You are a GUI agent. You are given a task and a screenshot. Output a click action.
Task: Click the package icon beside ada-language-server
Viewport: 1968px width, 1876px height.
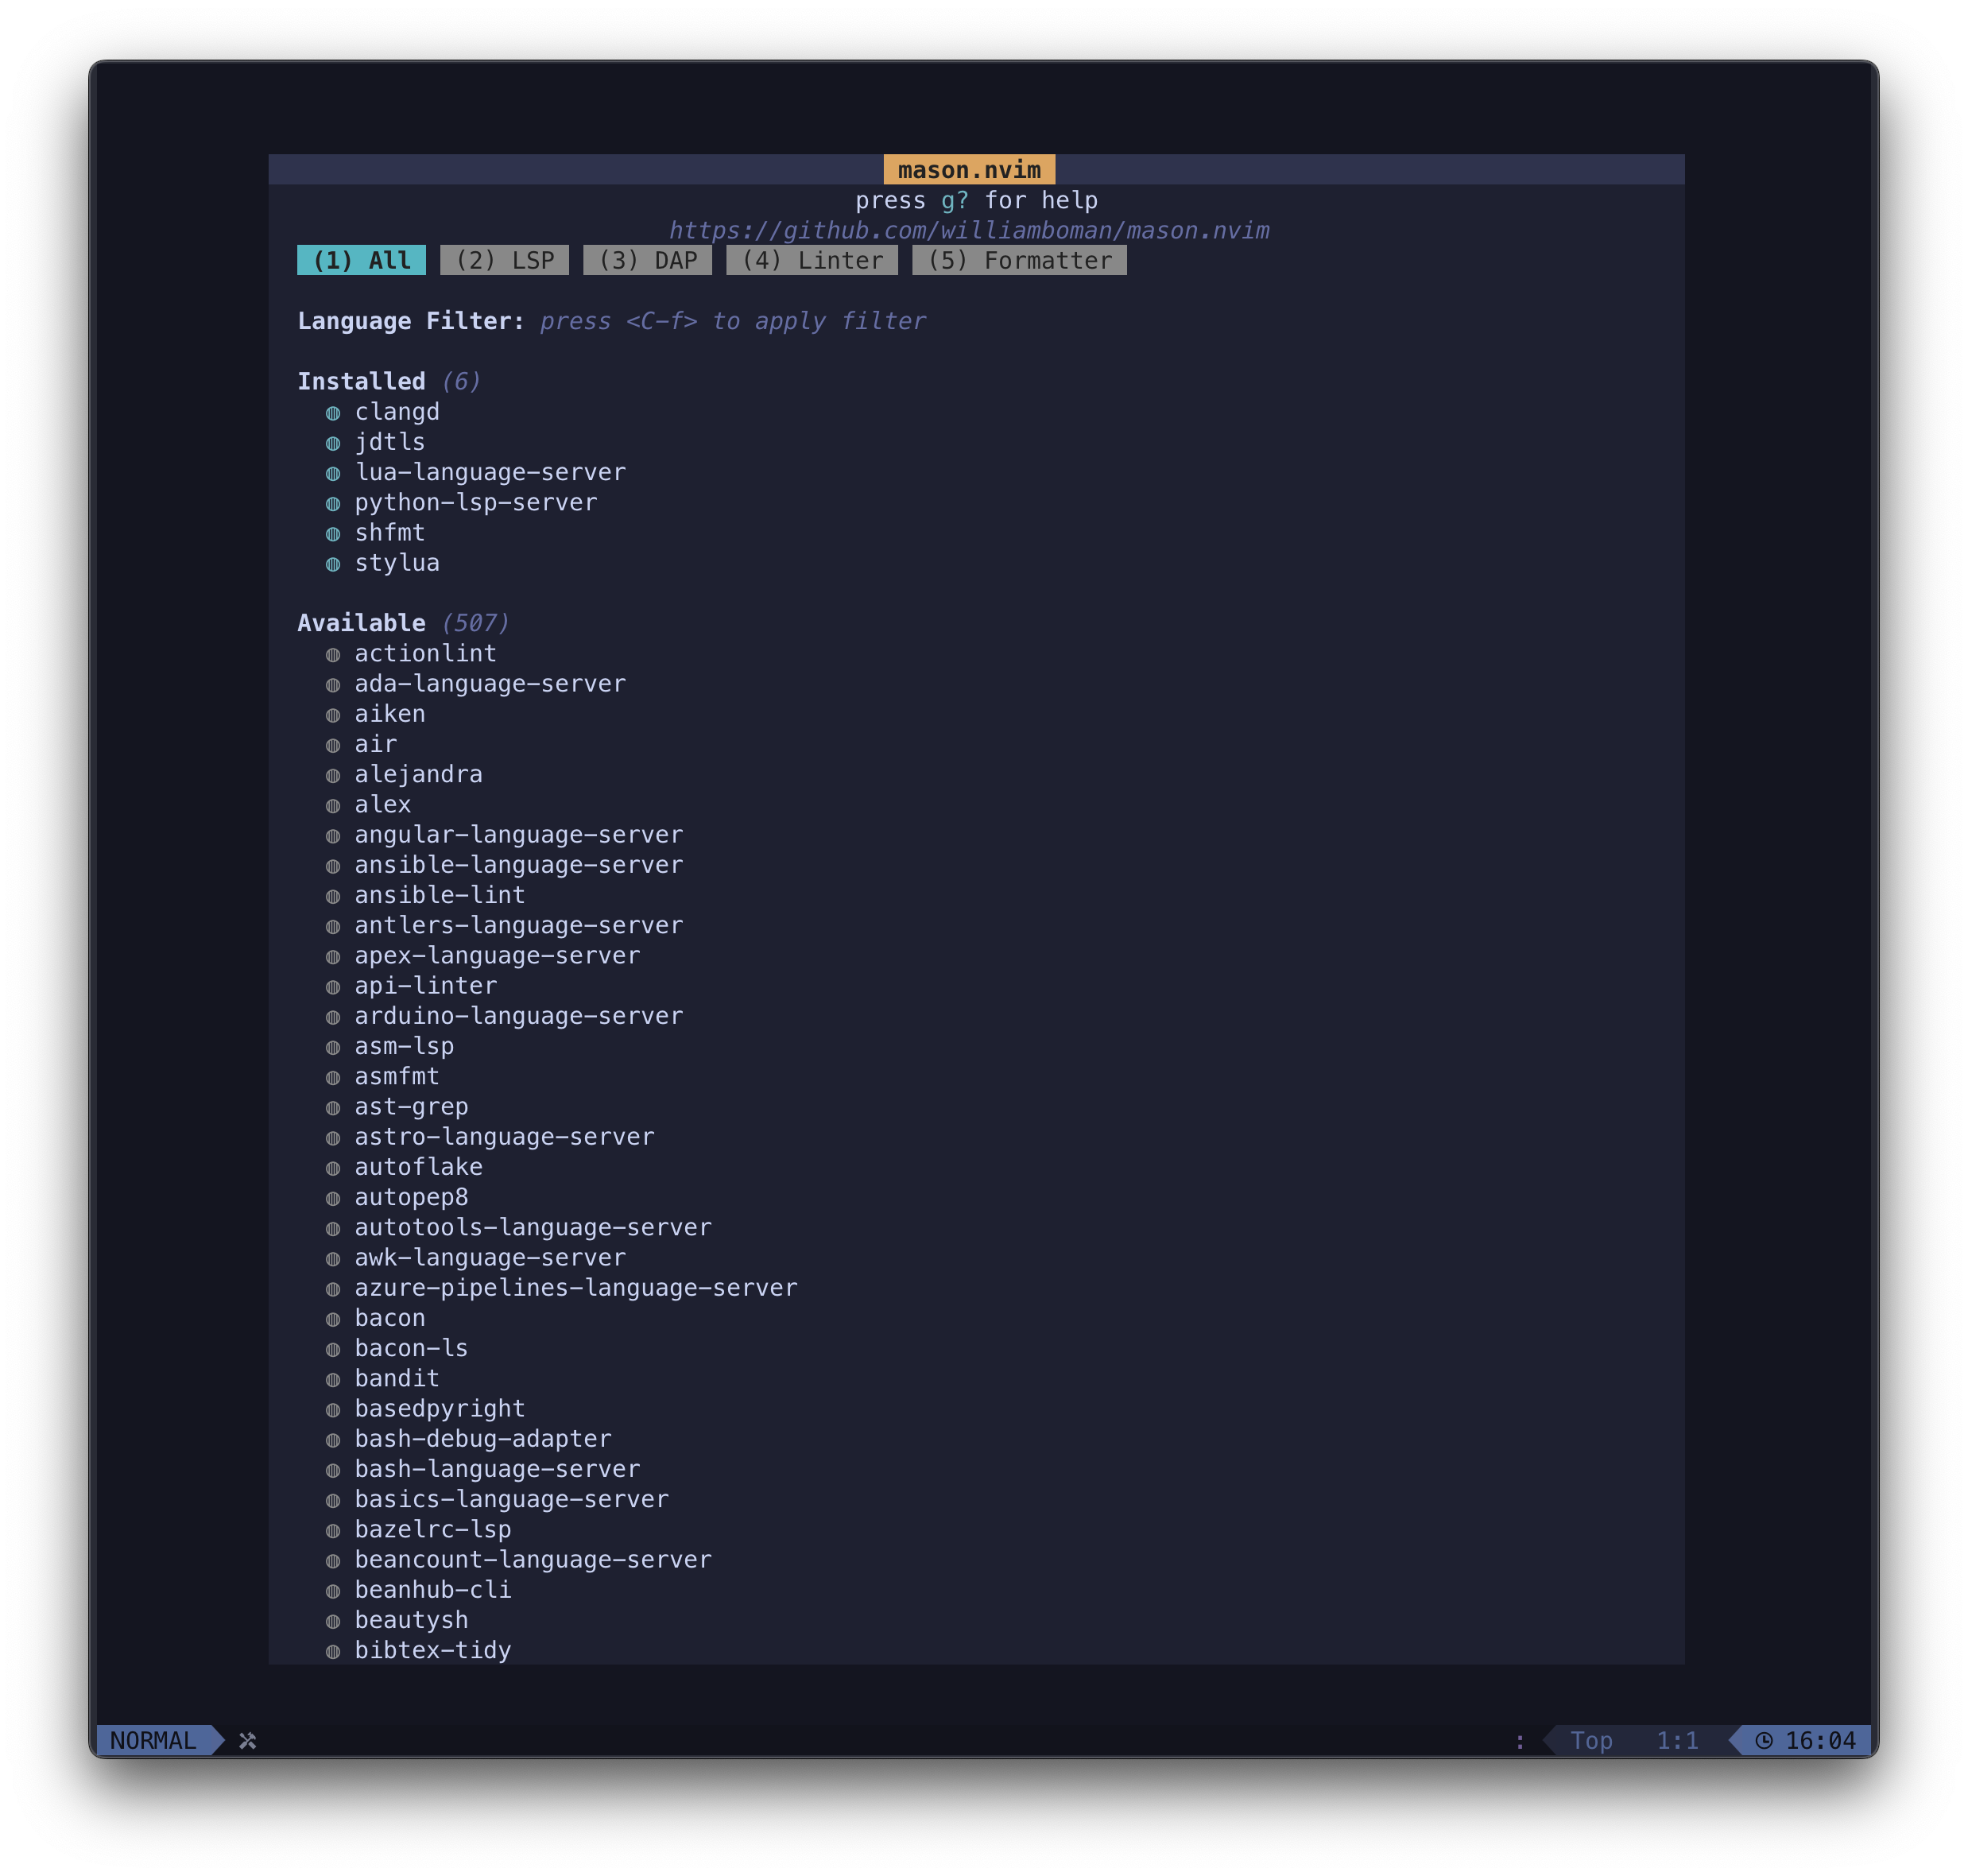(333, 685)
